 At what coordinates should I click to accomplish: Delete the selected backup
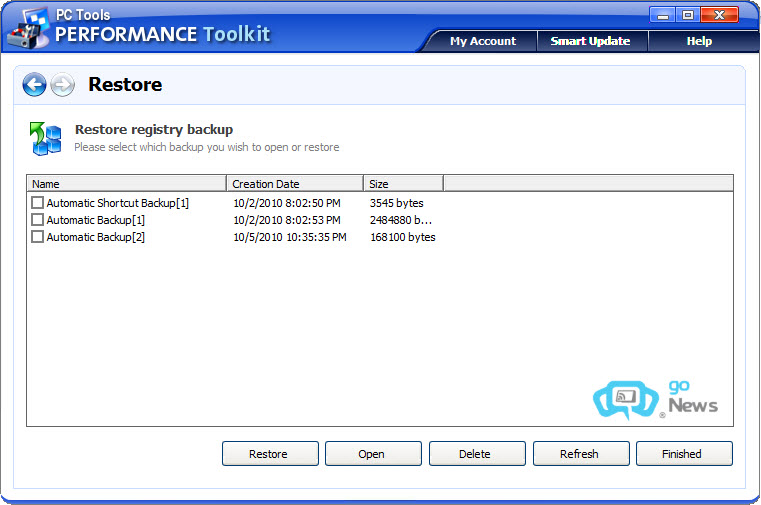click(x=477, y=454)
